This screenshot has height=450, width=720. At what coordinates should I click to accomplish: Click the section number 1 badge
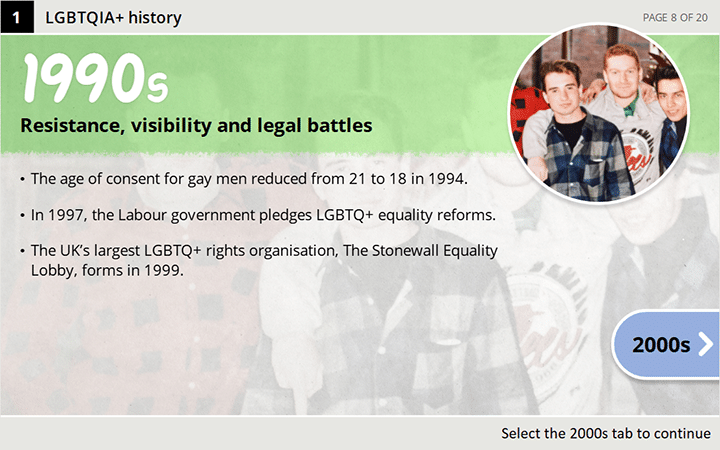pyautogui.click(x=16, y=16)
